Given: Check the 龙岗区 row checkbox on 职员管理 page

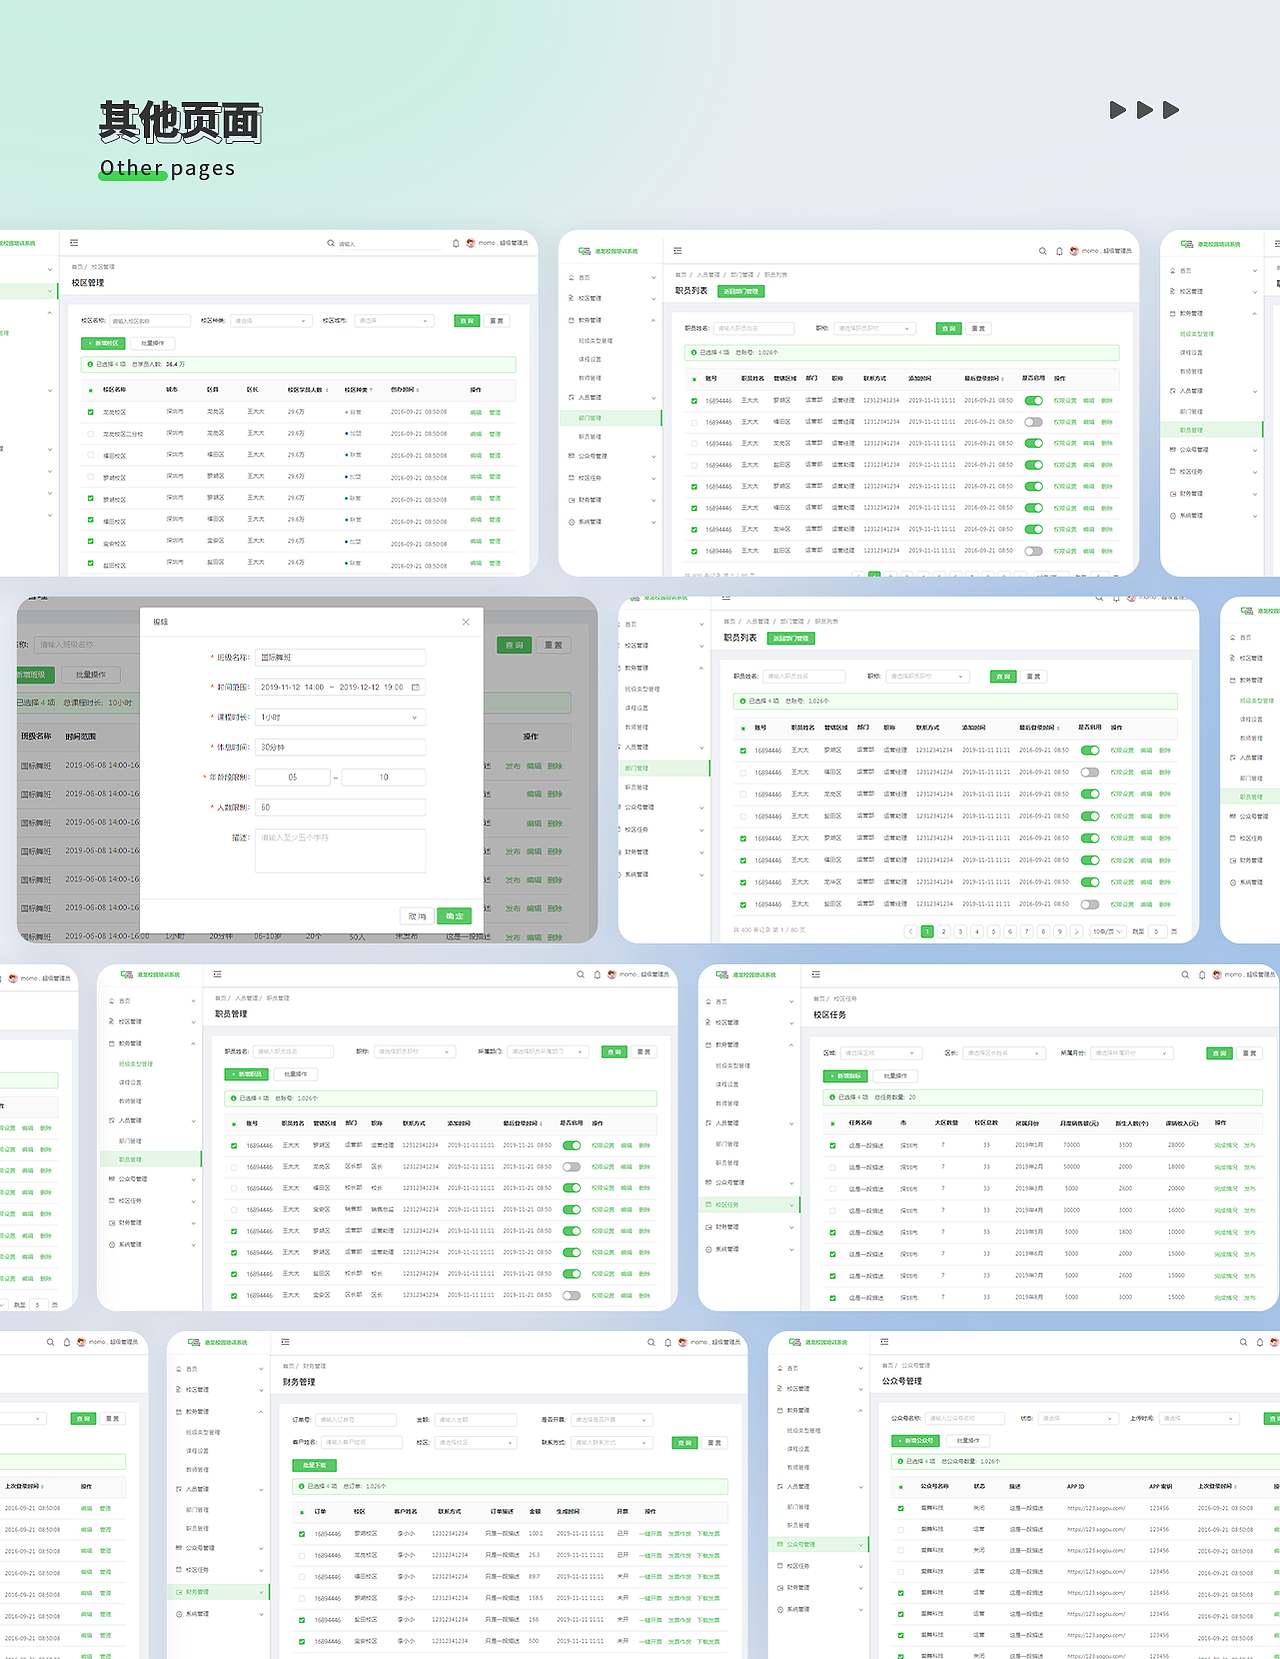Looking at the screenshot, I should point(234,1167).
